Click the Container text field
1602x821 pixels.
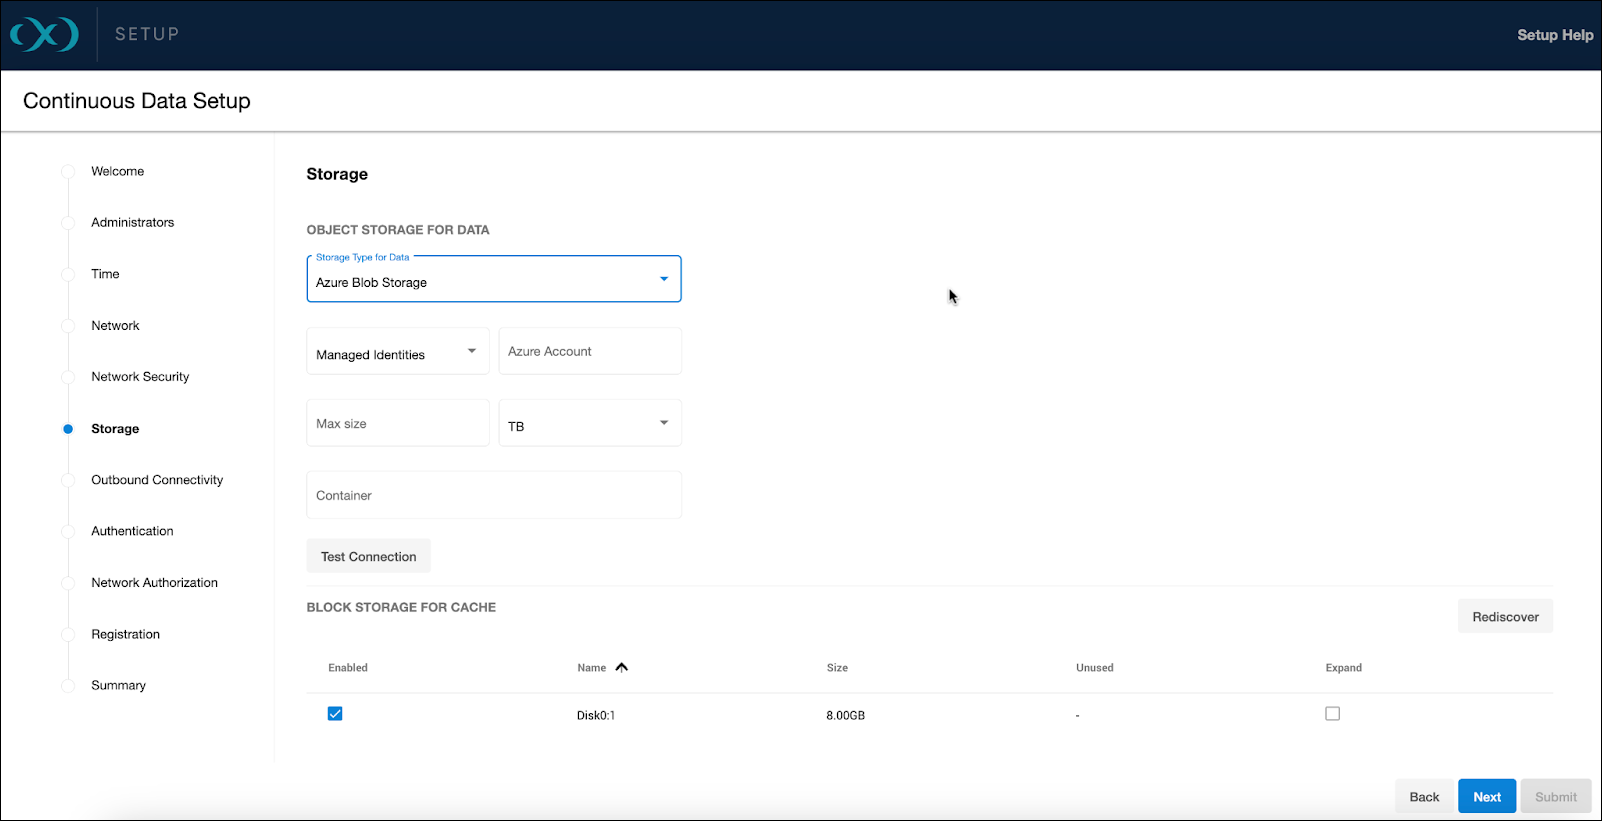tap(493, 496)
